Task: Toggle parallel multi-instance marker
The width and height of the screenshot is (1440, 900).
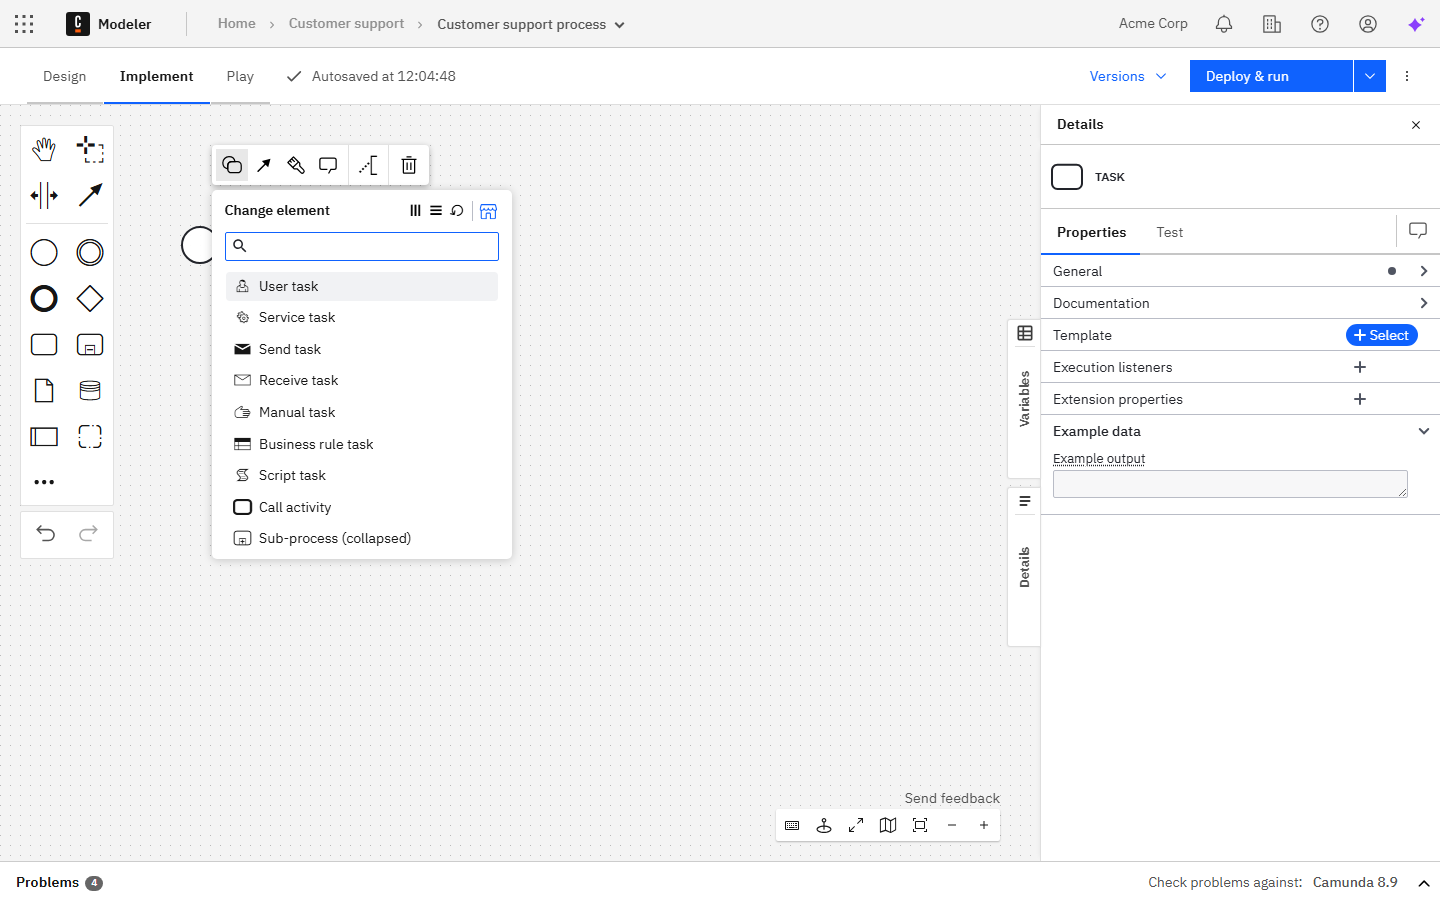Action: point(415,211)
